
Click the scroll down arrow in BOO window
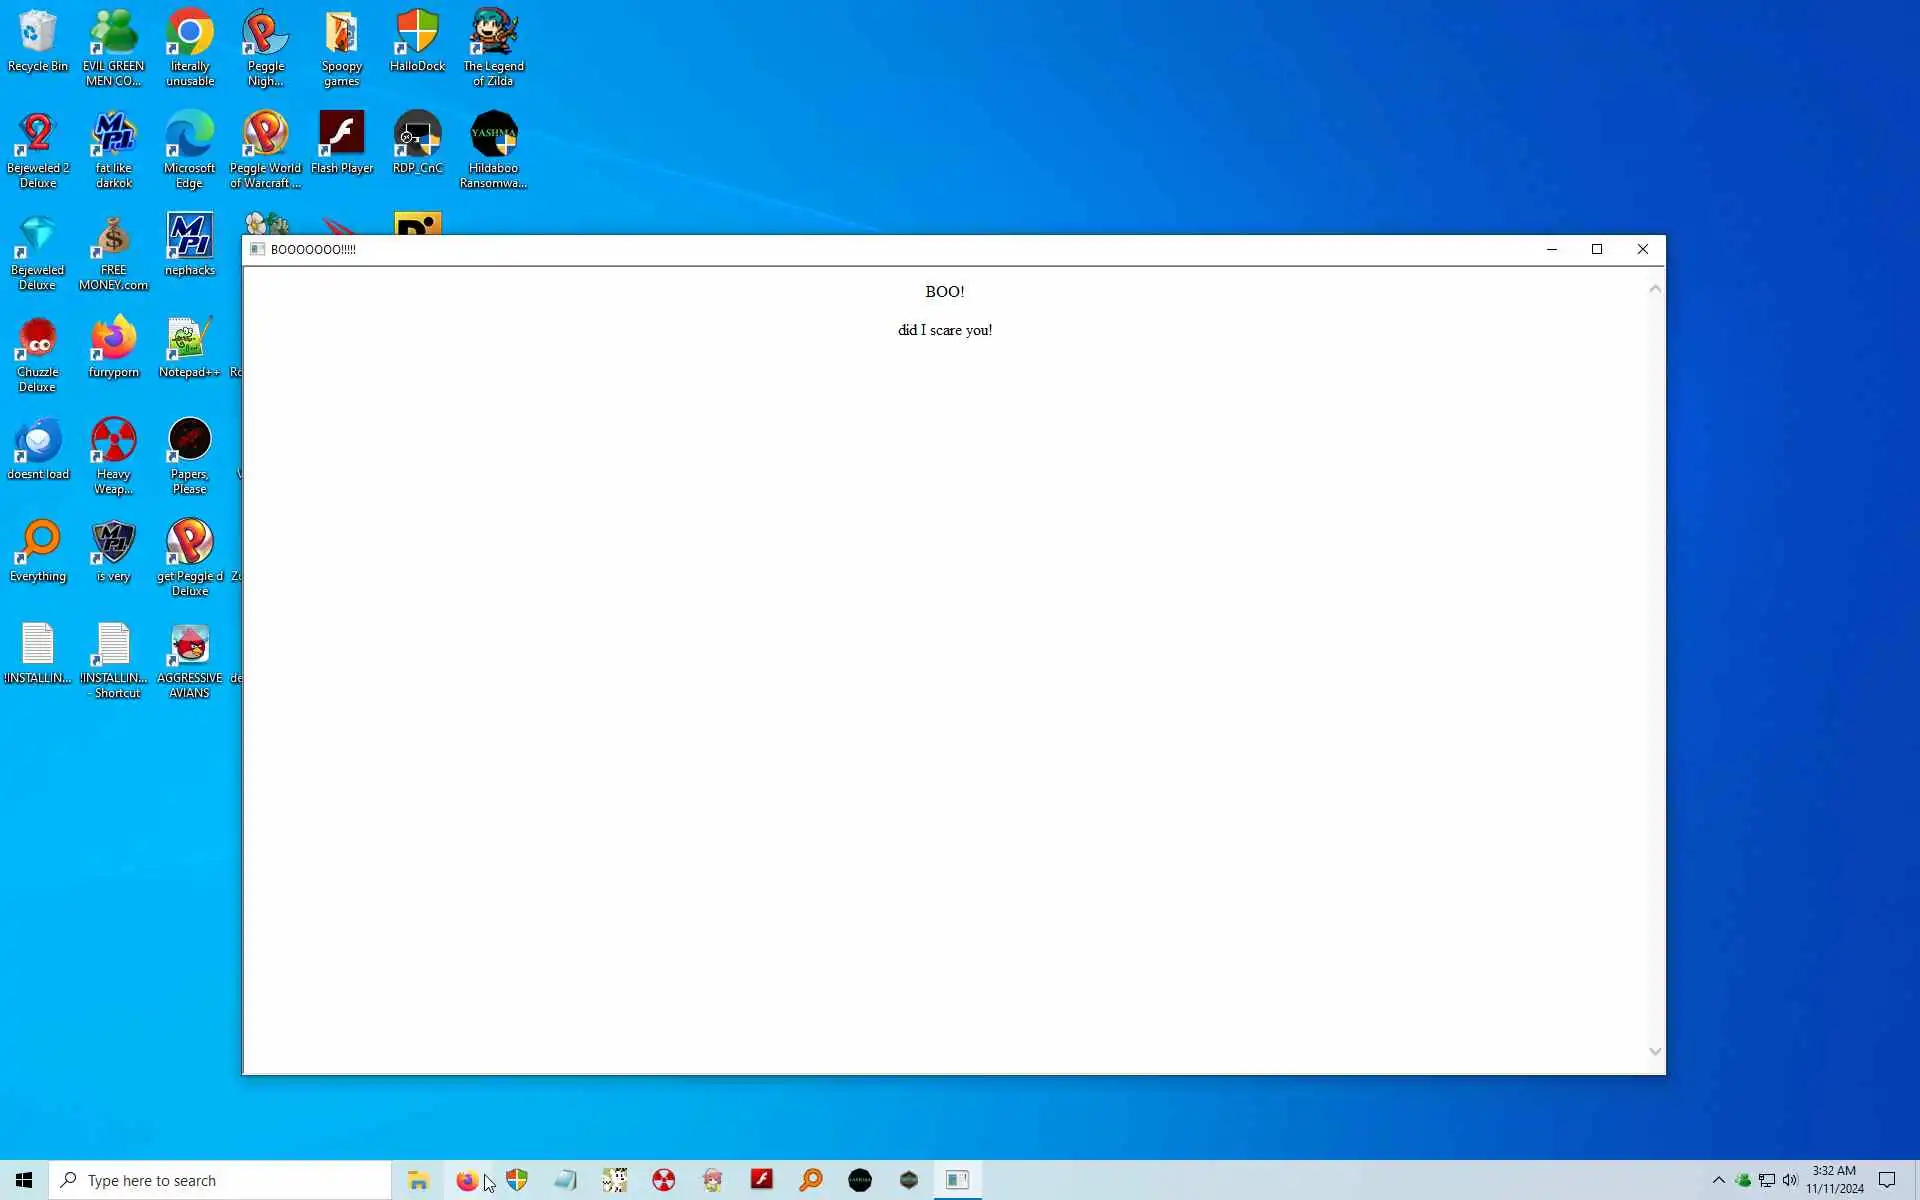tap(1654, 1051)
